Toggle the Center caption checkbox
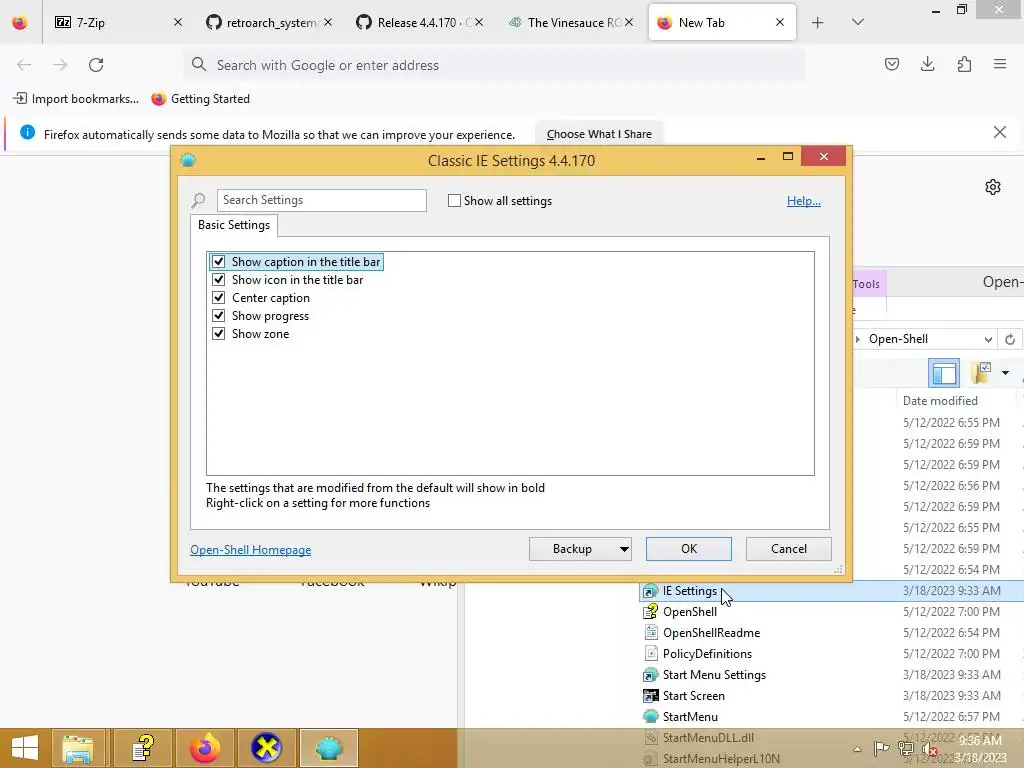 218,298
